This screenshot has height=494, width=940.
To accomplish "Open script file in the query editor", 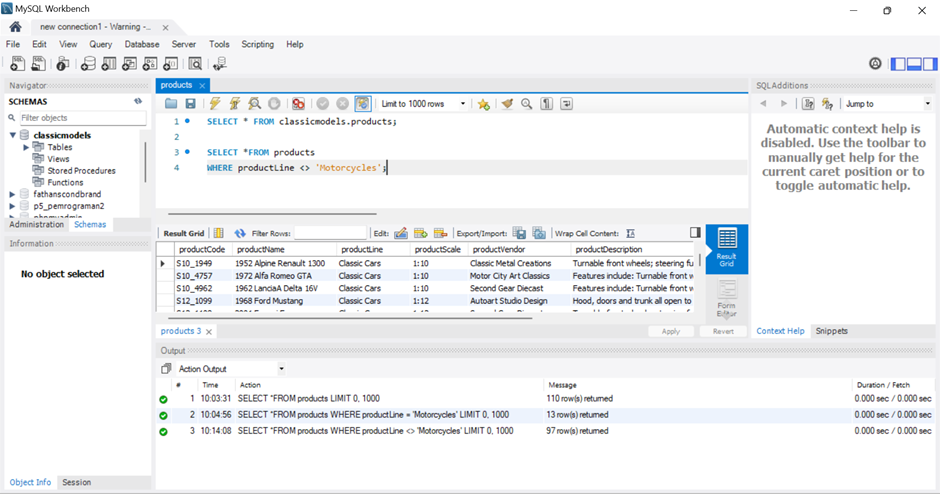I will (x=171, y=104).
